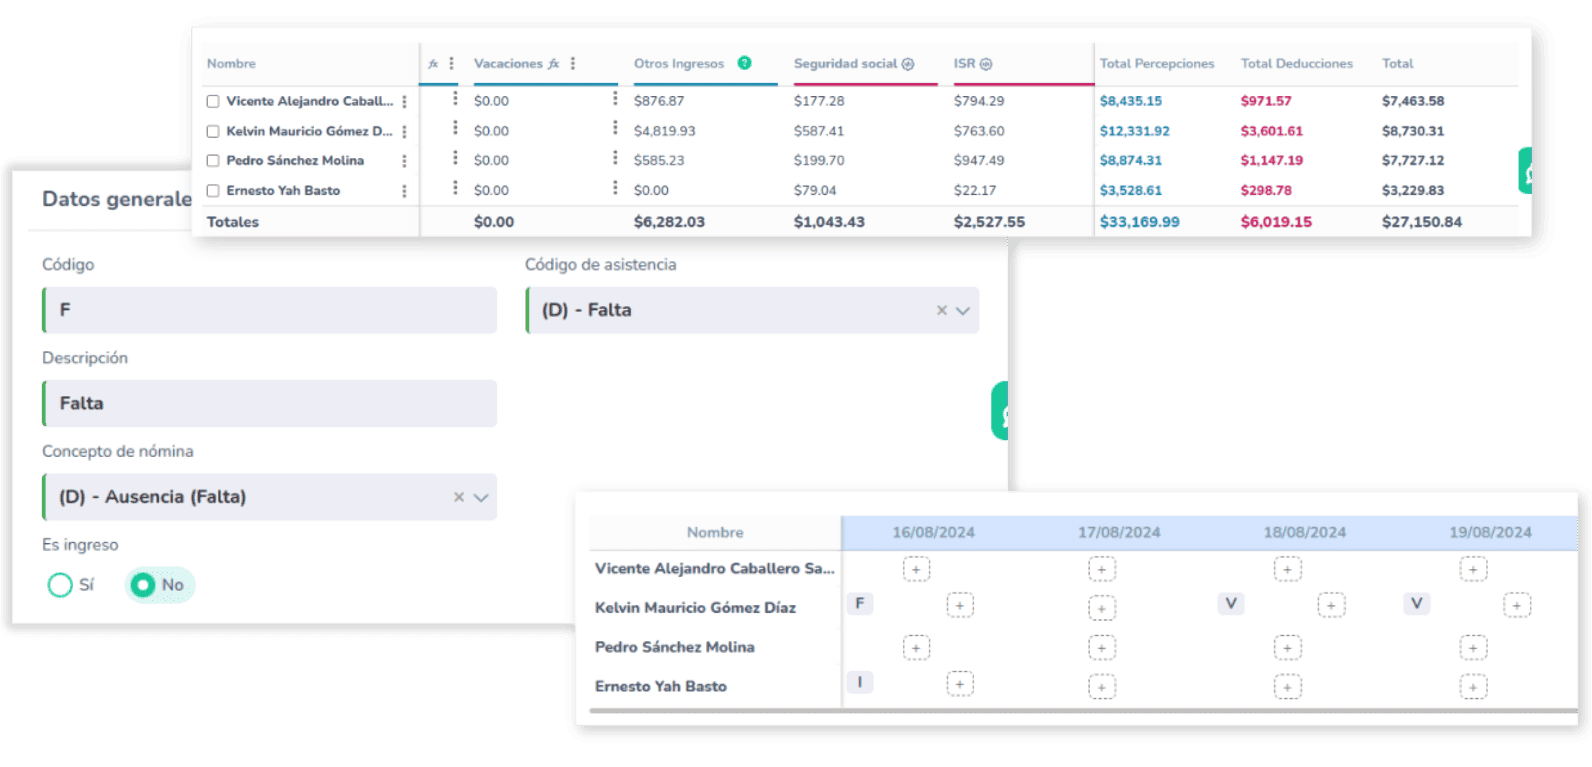This screenshot has height=767, width=1592.
Task: Clear the Código de asistencia selection
Action: (x=941, y=311)
